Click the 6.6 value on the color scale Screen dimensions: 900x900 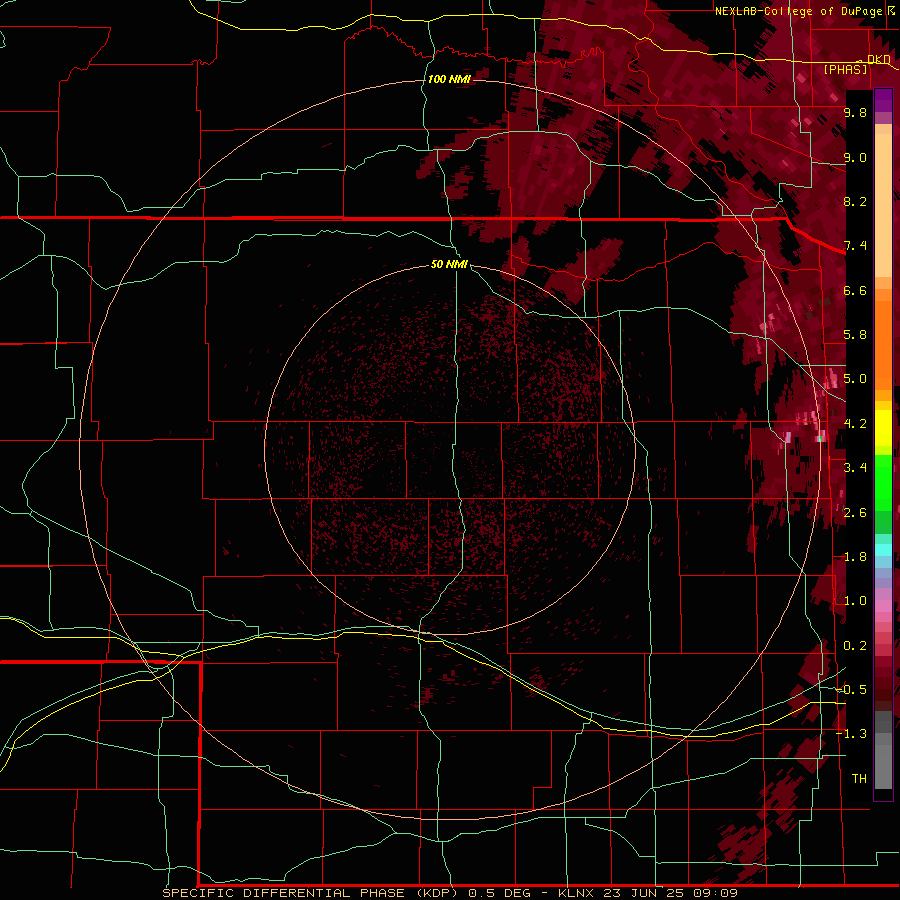coord(855,290)
